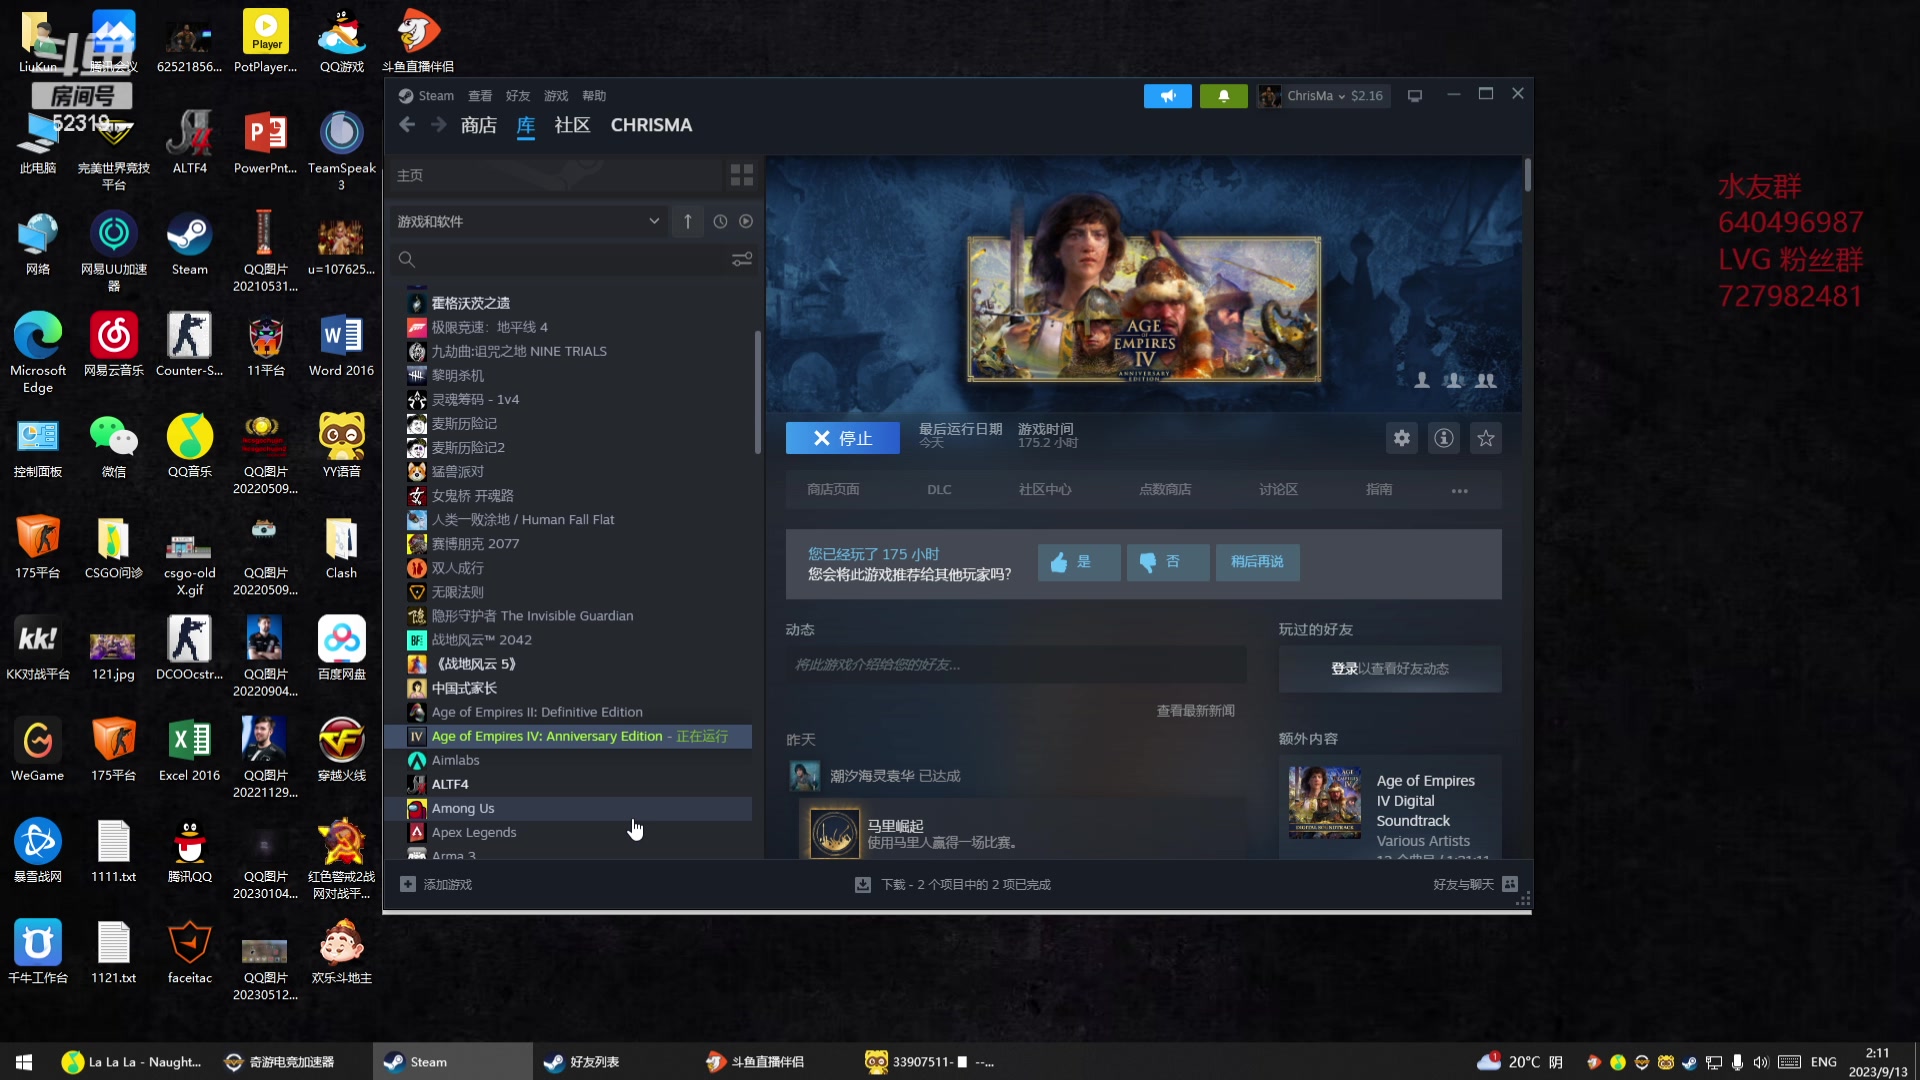The image size is (1920, 1080).
Task: Open the advanced filter settings icon
Action: pyautogui.click(x=742, y=259)
